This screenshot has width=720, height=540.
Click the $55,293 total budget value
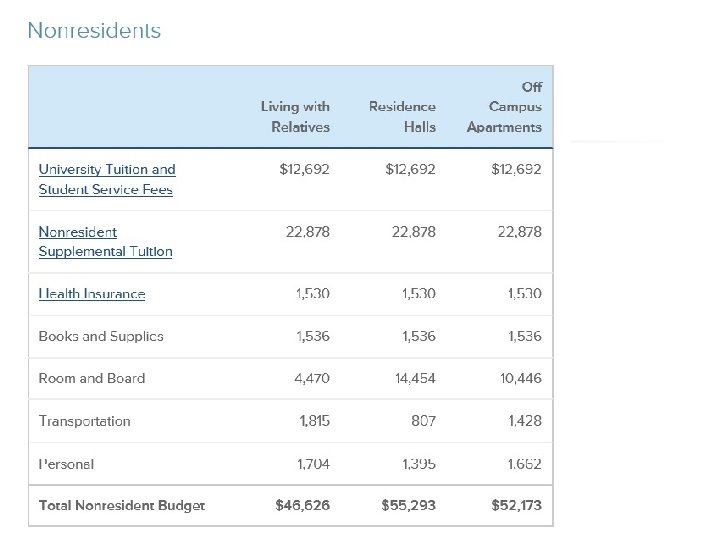[x=408, y=505]
